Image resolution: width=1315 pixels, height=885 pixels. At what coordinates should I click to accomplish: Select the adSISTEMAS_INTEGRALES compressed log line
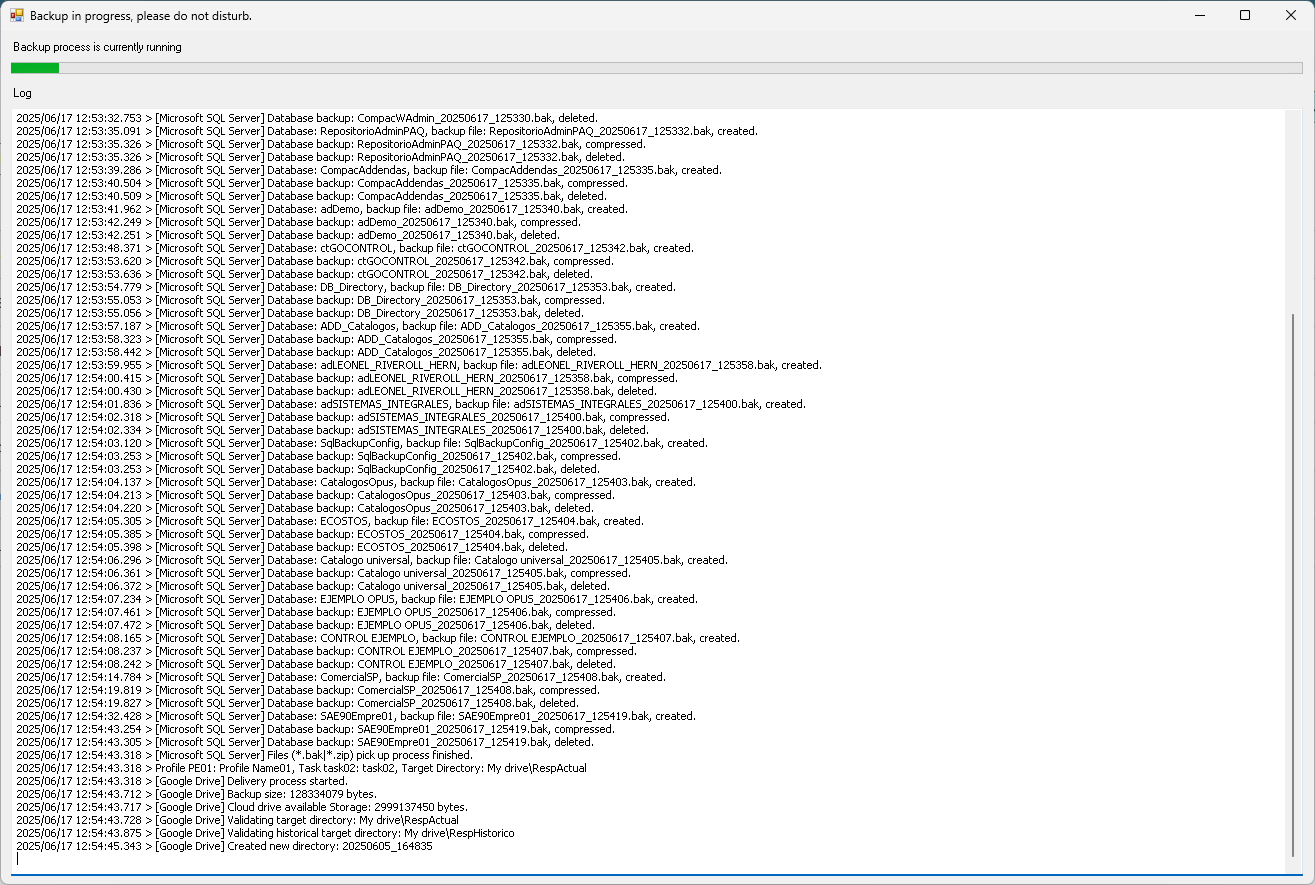click(x=343, y=417)
